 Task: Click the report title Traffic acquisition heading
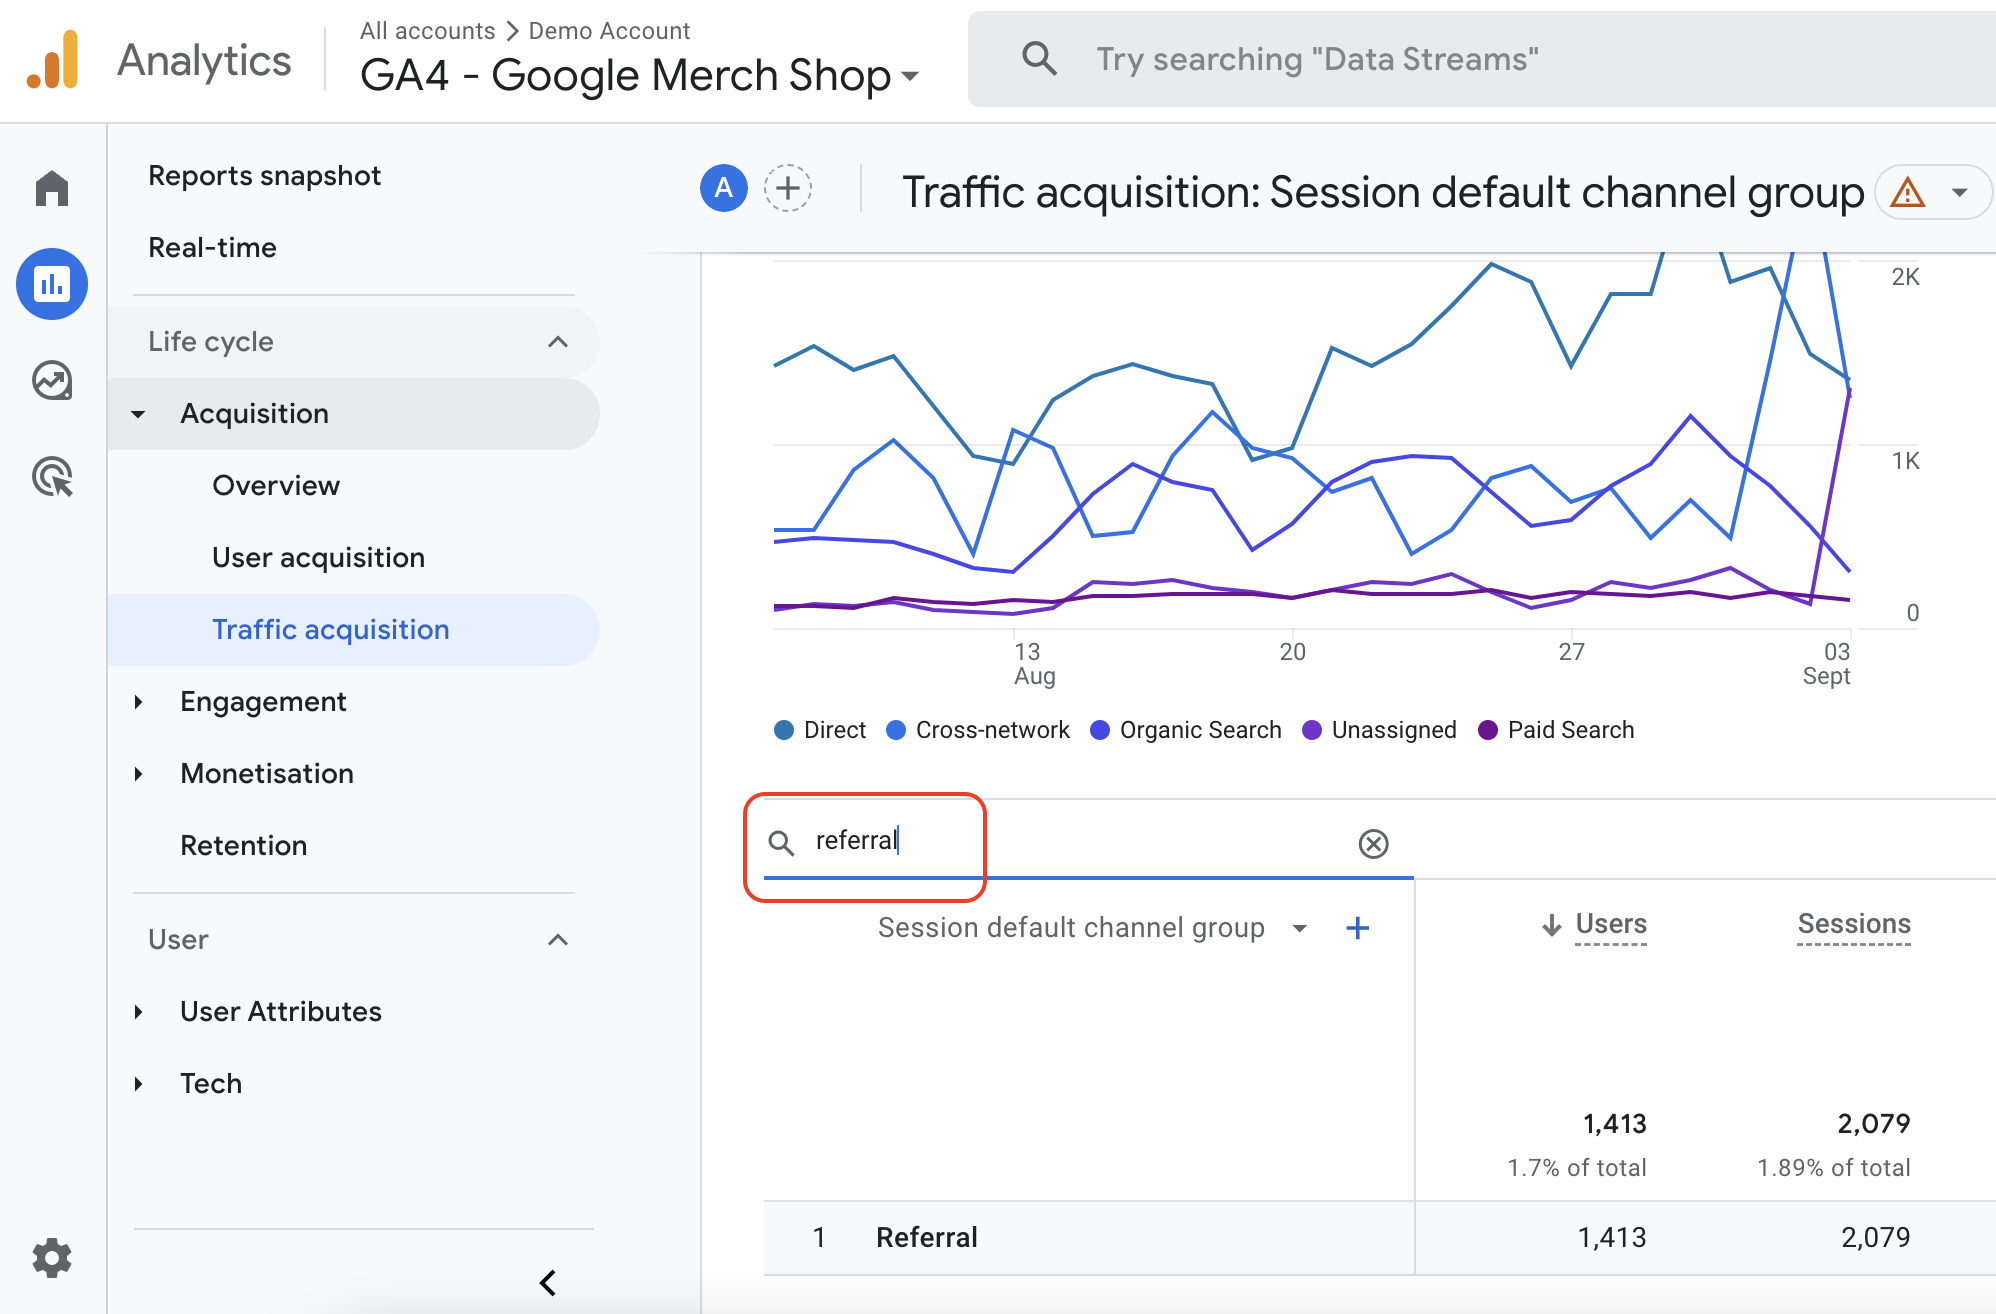tap(1383, 192)
